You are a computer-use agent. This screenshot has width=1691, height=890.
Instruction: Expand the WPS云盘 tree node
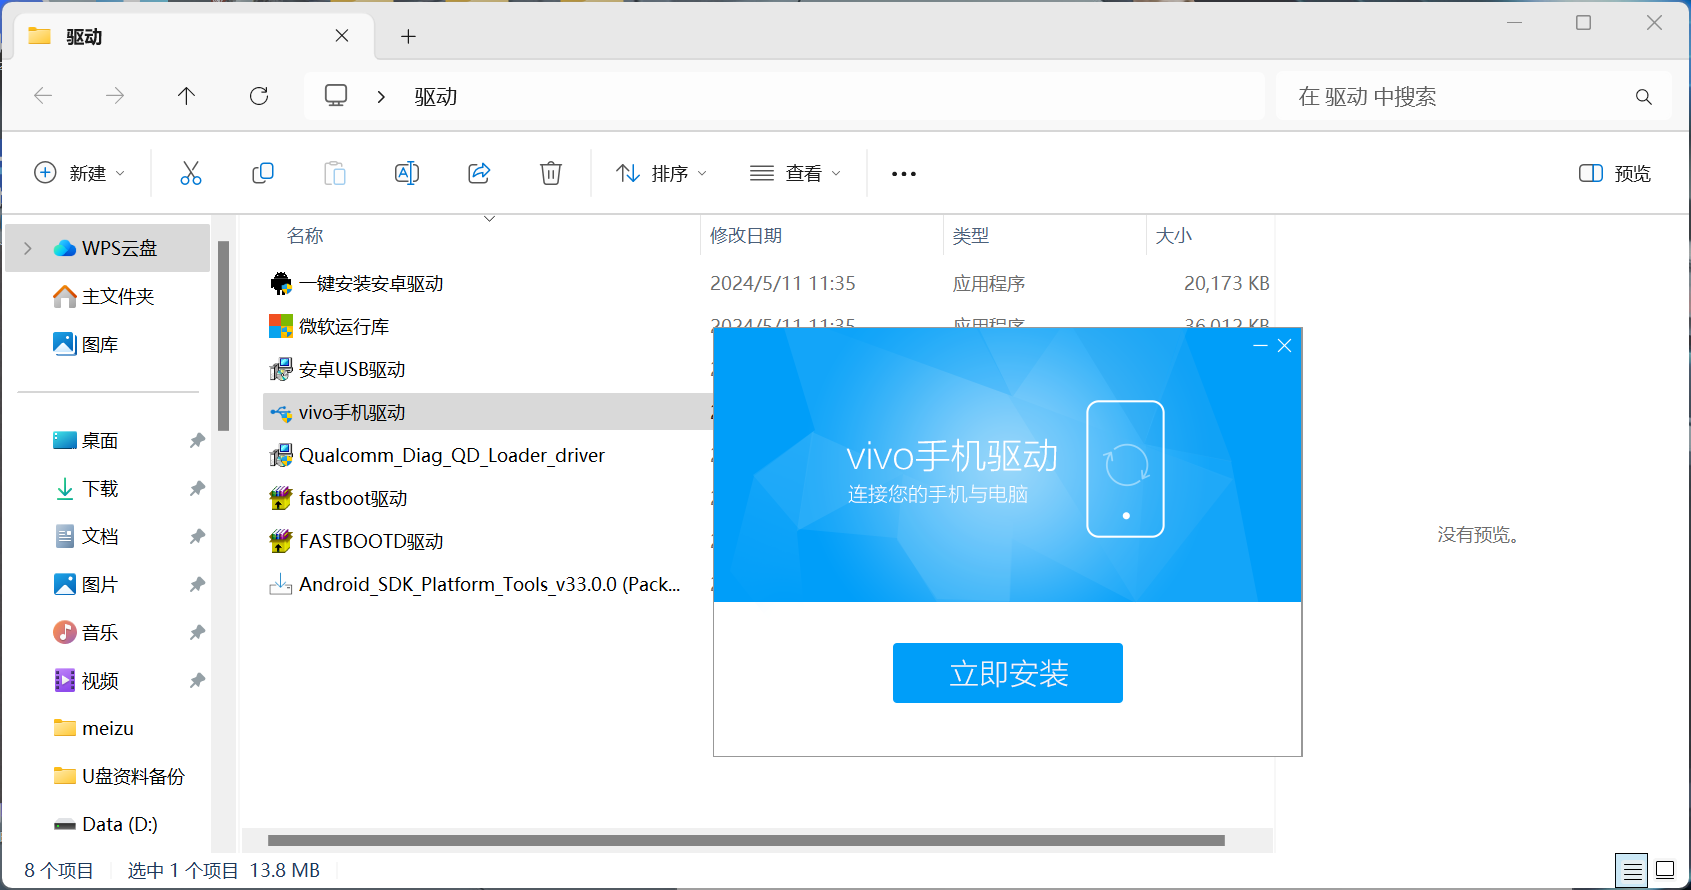[28, 248]
